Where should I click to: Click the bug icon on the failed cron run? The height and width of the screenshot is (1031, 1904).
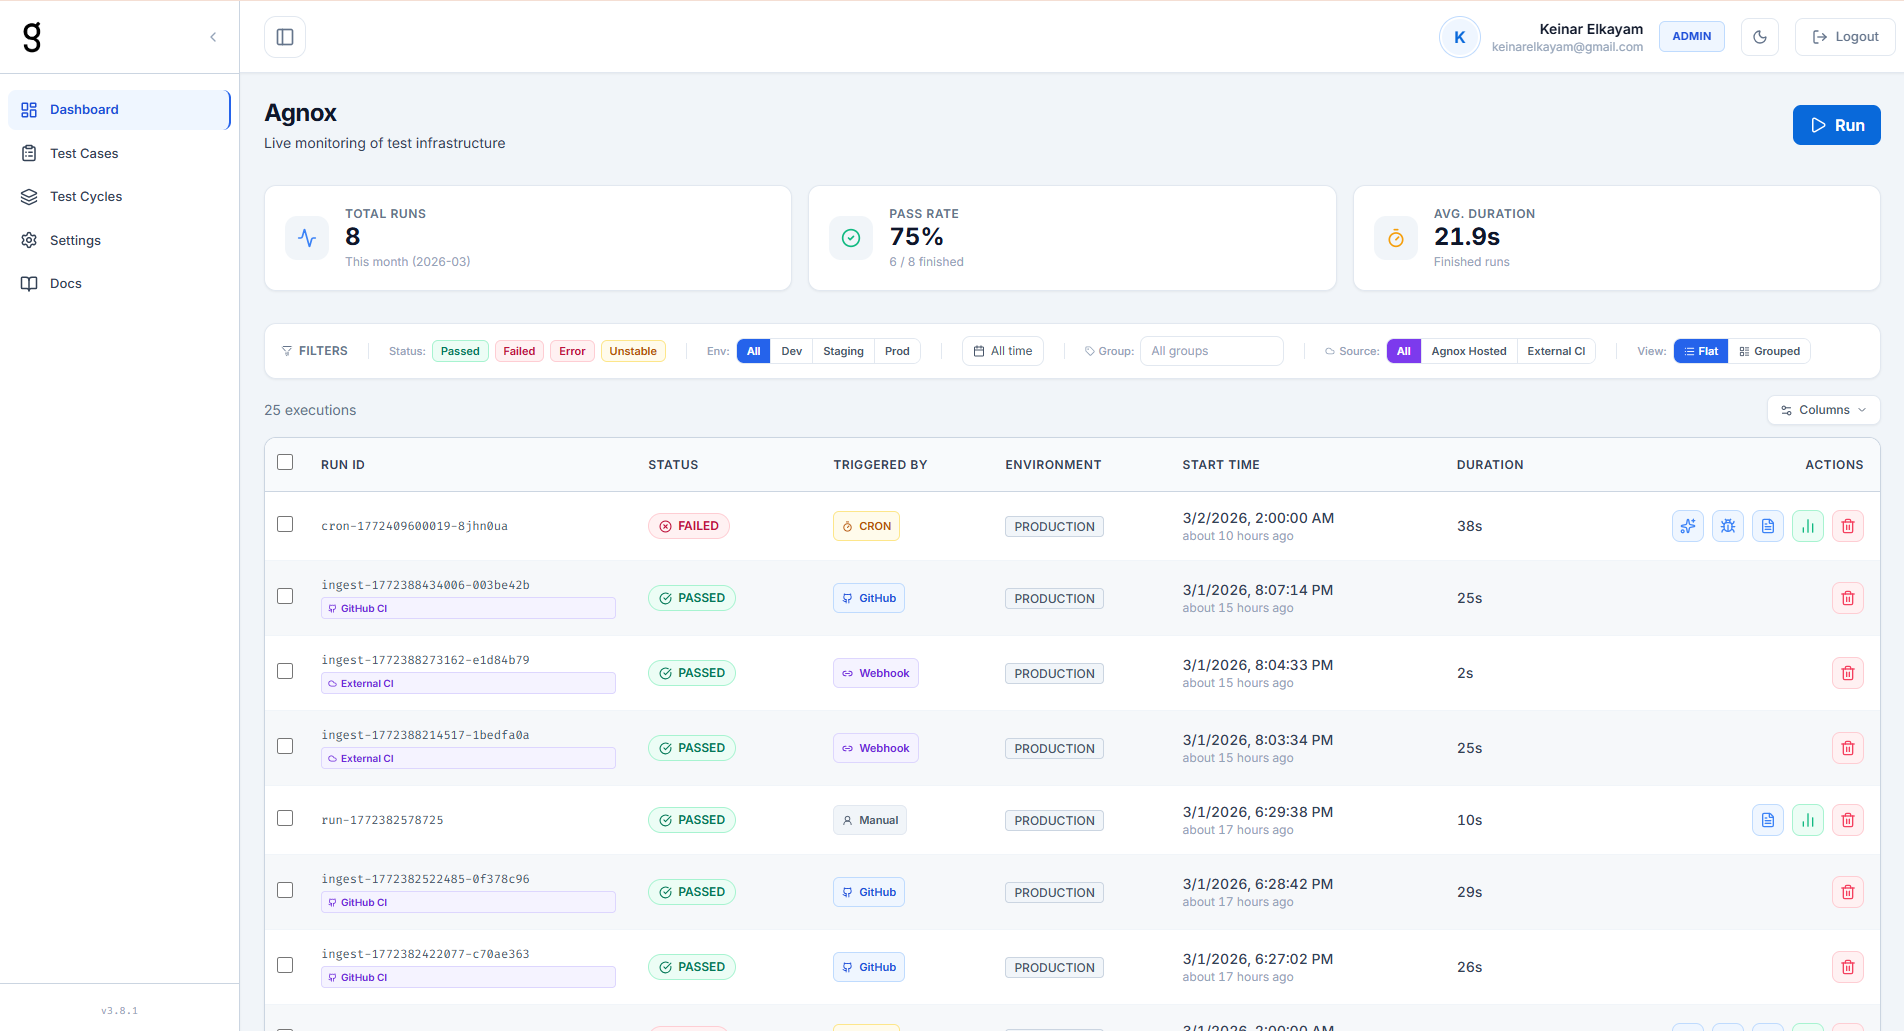coord(1727,526)
